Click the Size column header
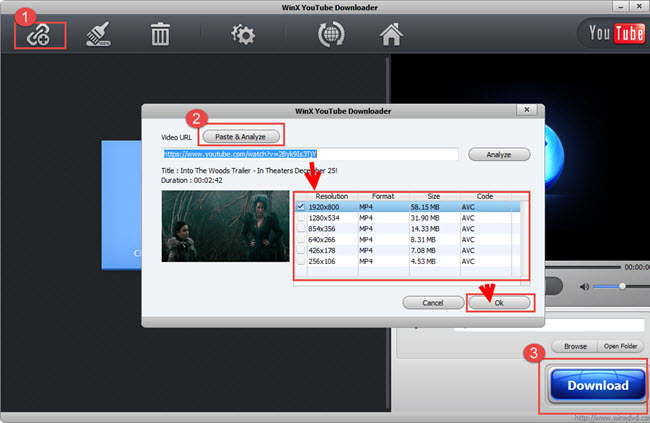This screenshot has height=423, width=650. [434, 196]
